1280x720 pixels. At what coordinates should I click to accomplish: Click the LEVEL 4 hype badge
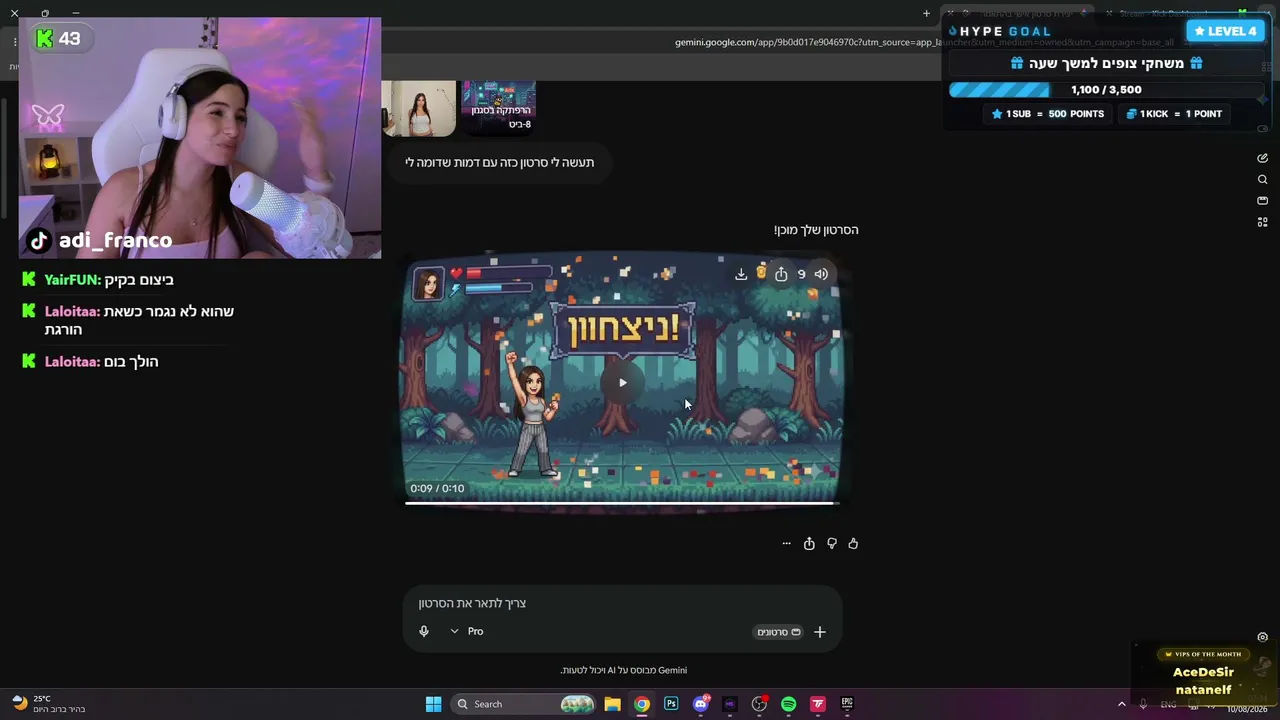pyautogui.click(x=1225, y=31)
